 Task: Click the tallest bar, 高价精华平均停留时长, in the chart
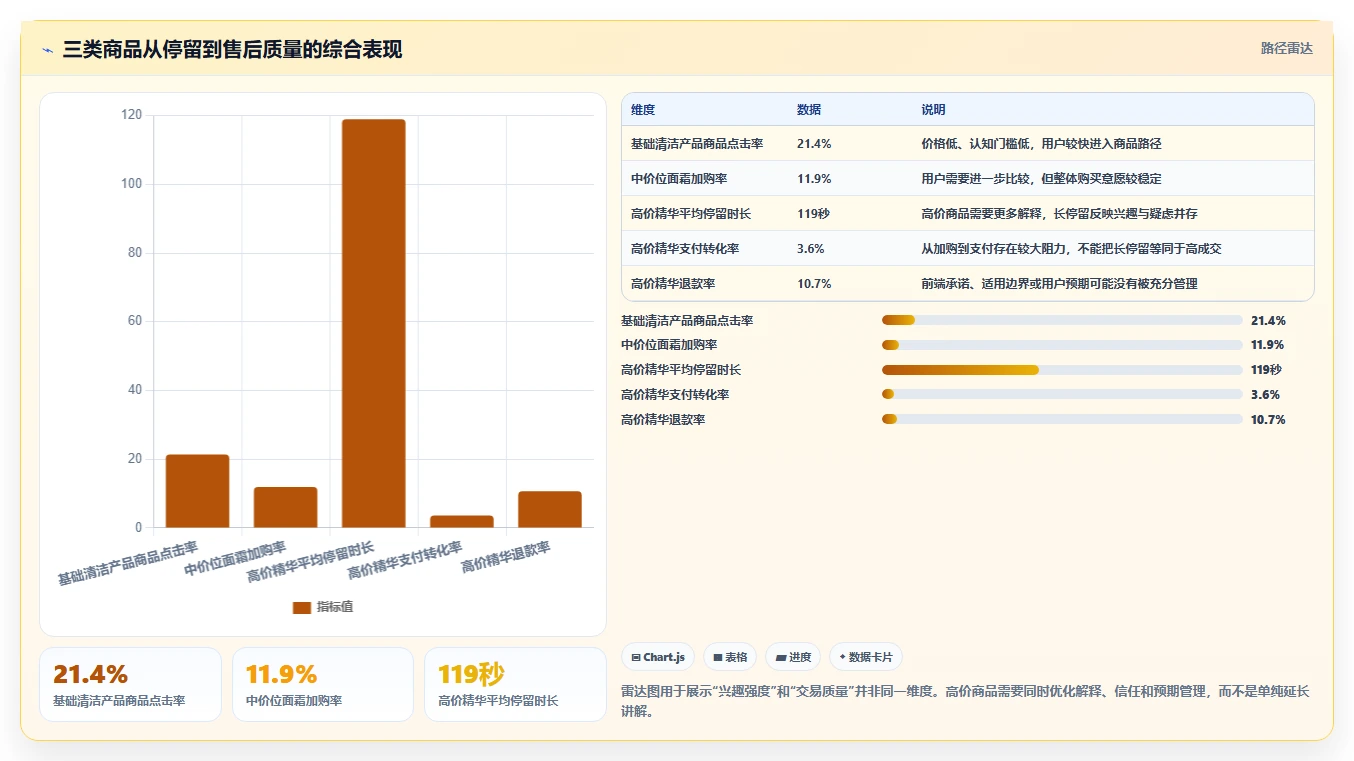click(x=373, y=323)
